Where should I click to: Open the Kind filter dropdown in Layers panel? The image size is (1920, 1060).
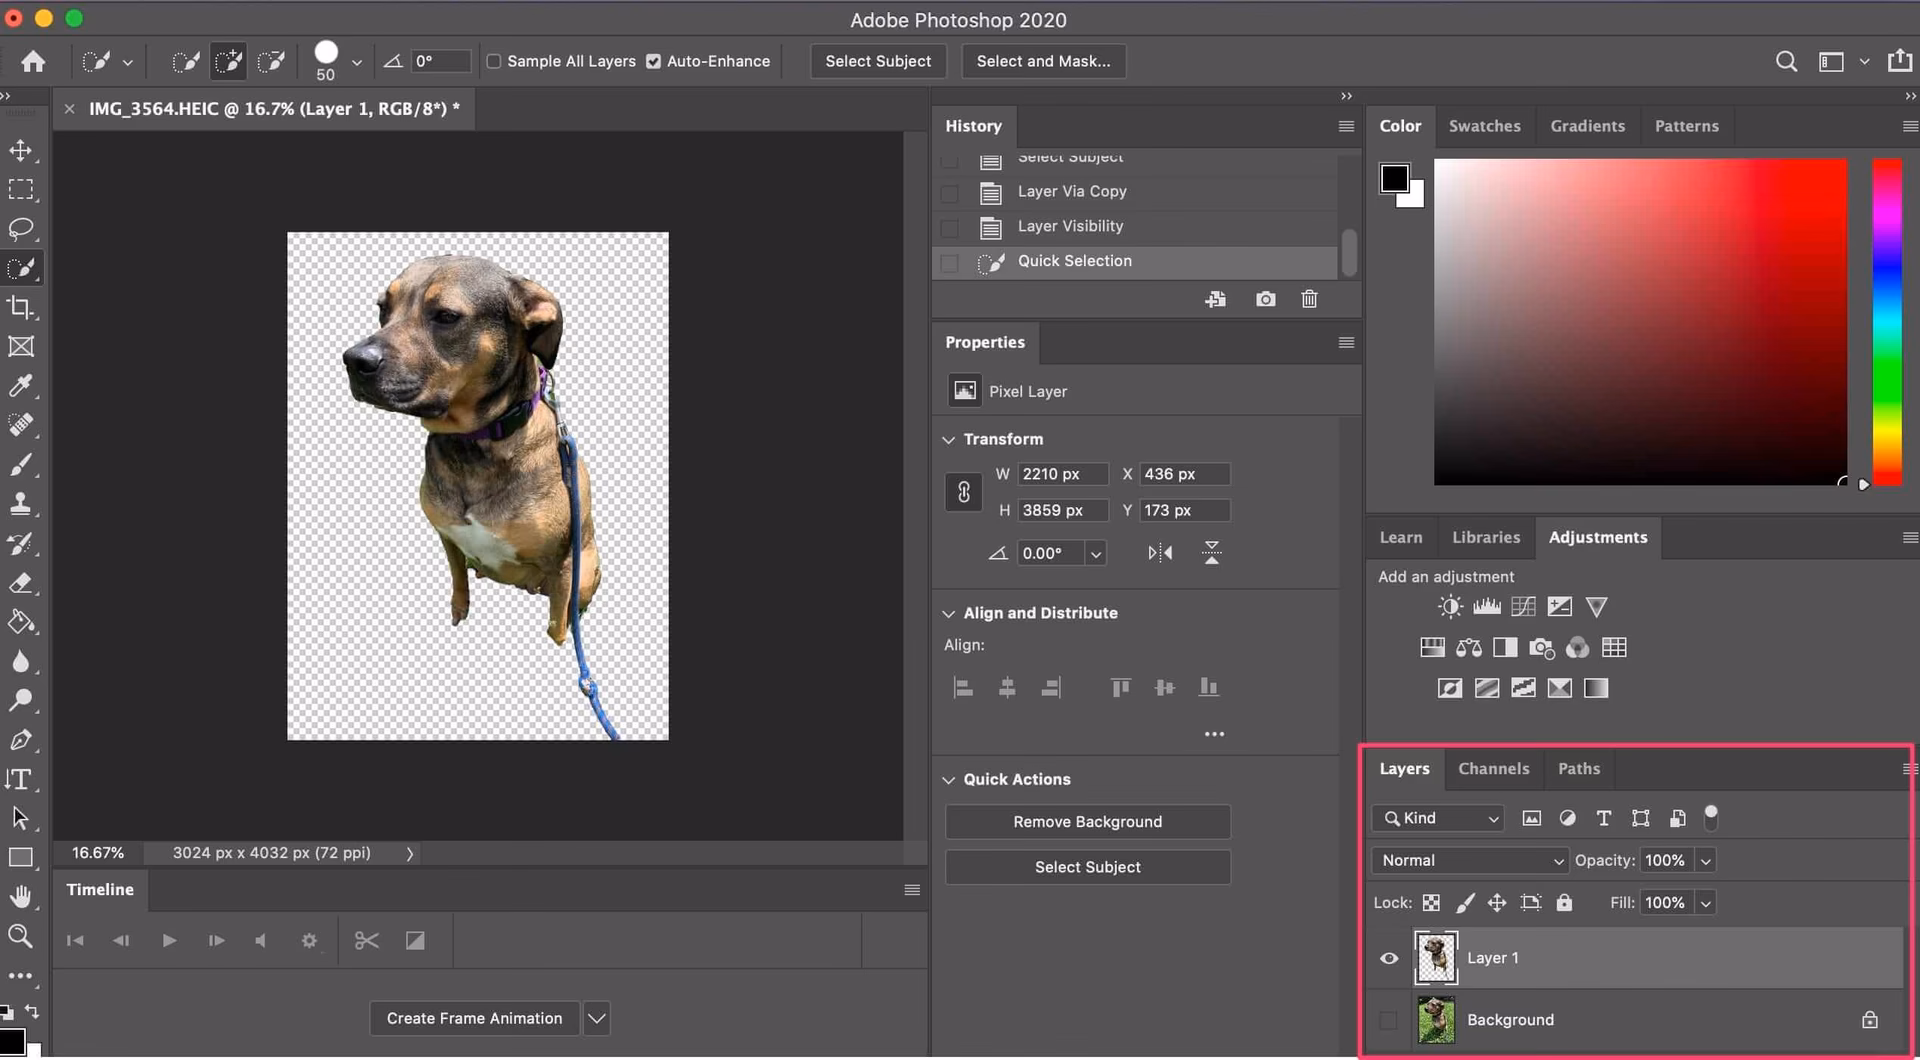coord(1436,818)
